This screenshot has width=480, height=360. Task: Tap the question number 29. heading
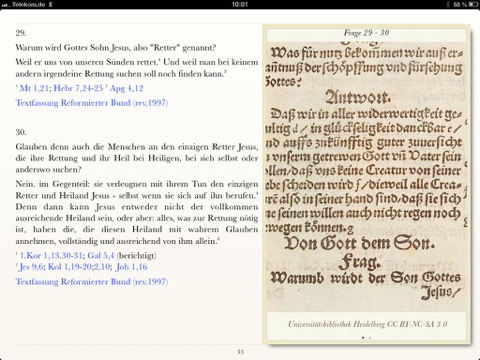[x=21, y=33]
